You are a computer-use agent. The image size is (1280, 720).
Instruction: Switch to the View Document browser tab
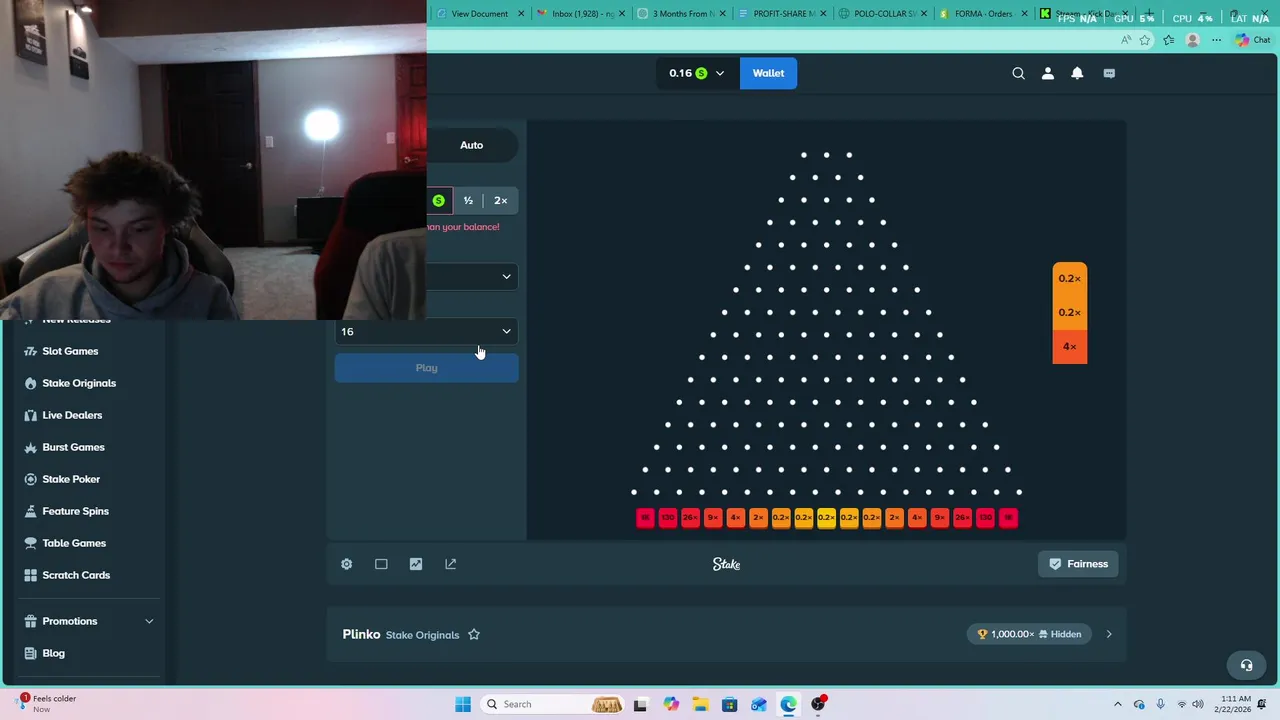click(x=480, y=14)
